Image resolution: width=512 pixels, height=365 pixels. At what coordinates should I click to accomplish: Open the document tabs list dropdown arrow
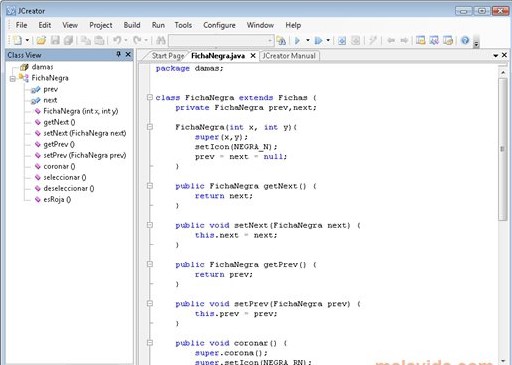[496, 55]
